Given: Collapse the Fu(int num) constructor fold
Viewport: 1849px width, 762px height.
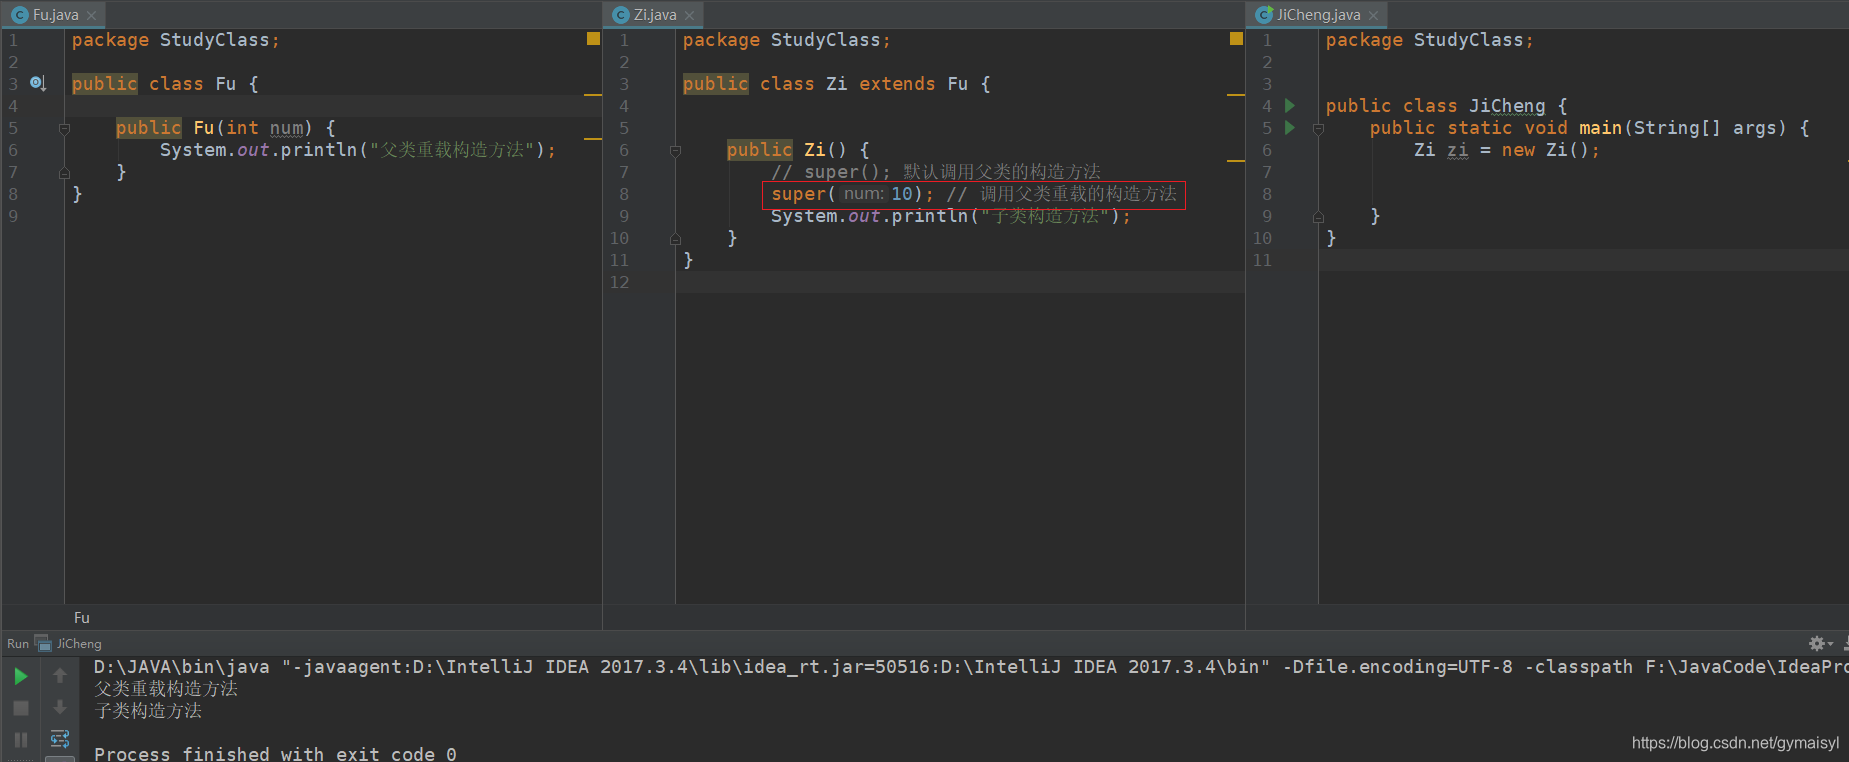Looking at the screenshot, I should (64, 128).
